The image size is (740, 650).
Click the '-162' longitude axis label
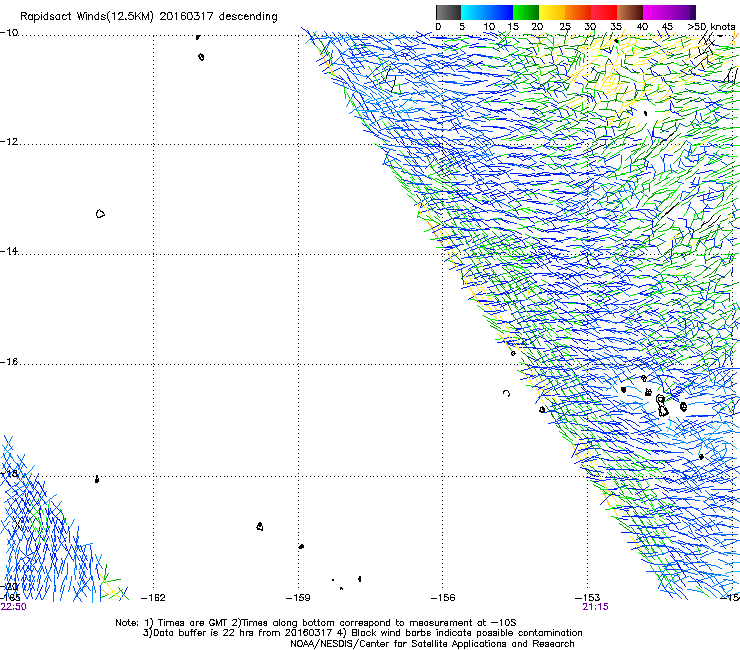(x=153, y=598)
